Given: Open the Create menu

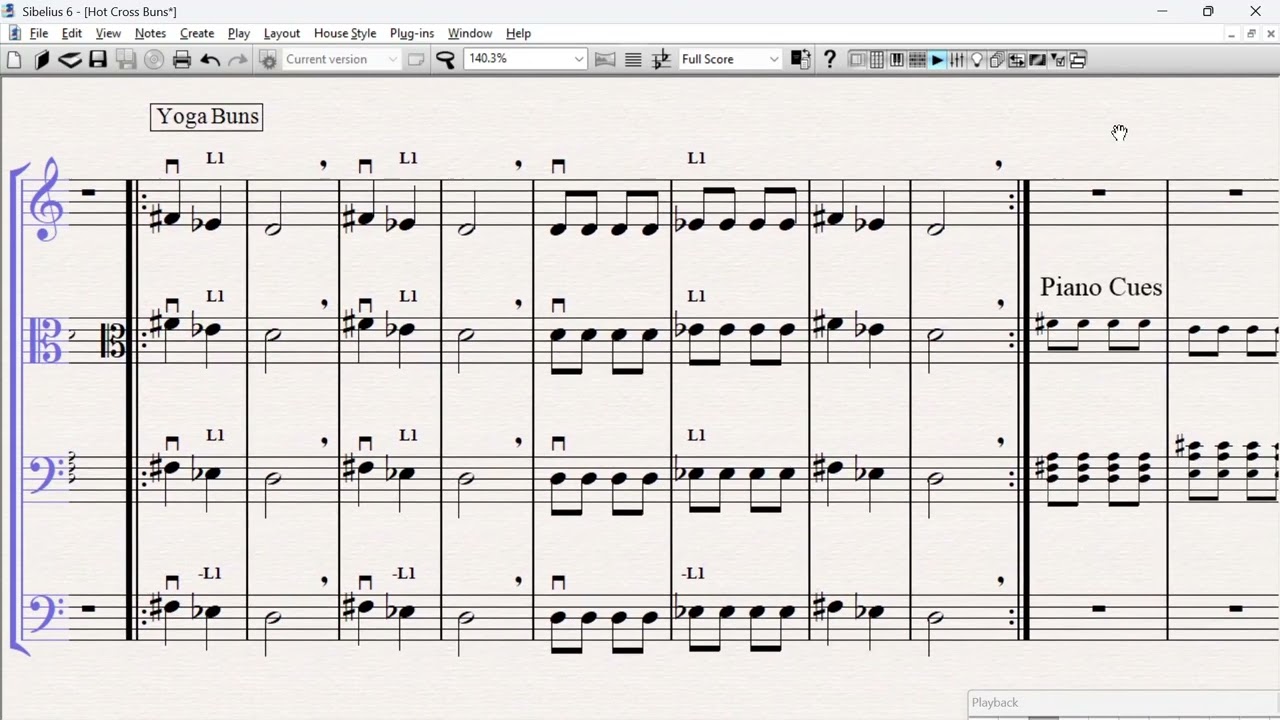Looking at the screenshot, I should tap(197, 33).
